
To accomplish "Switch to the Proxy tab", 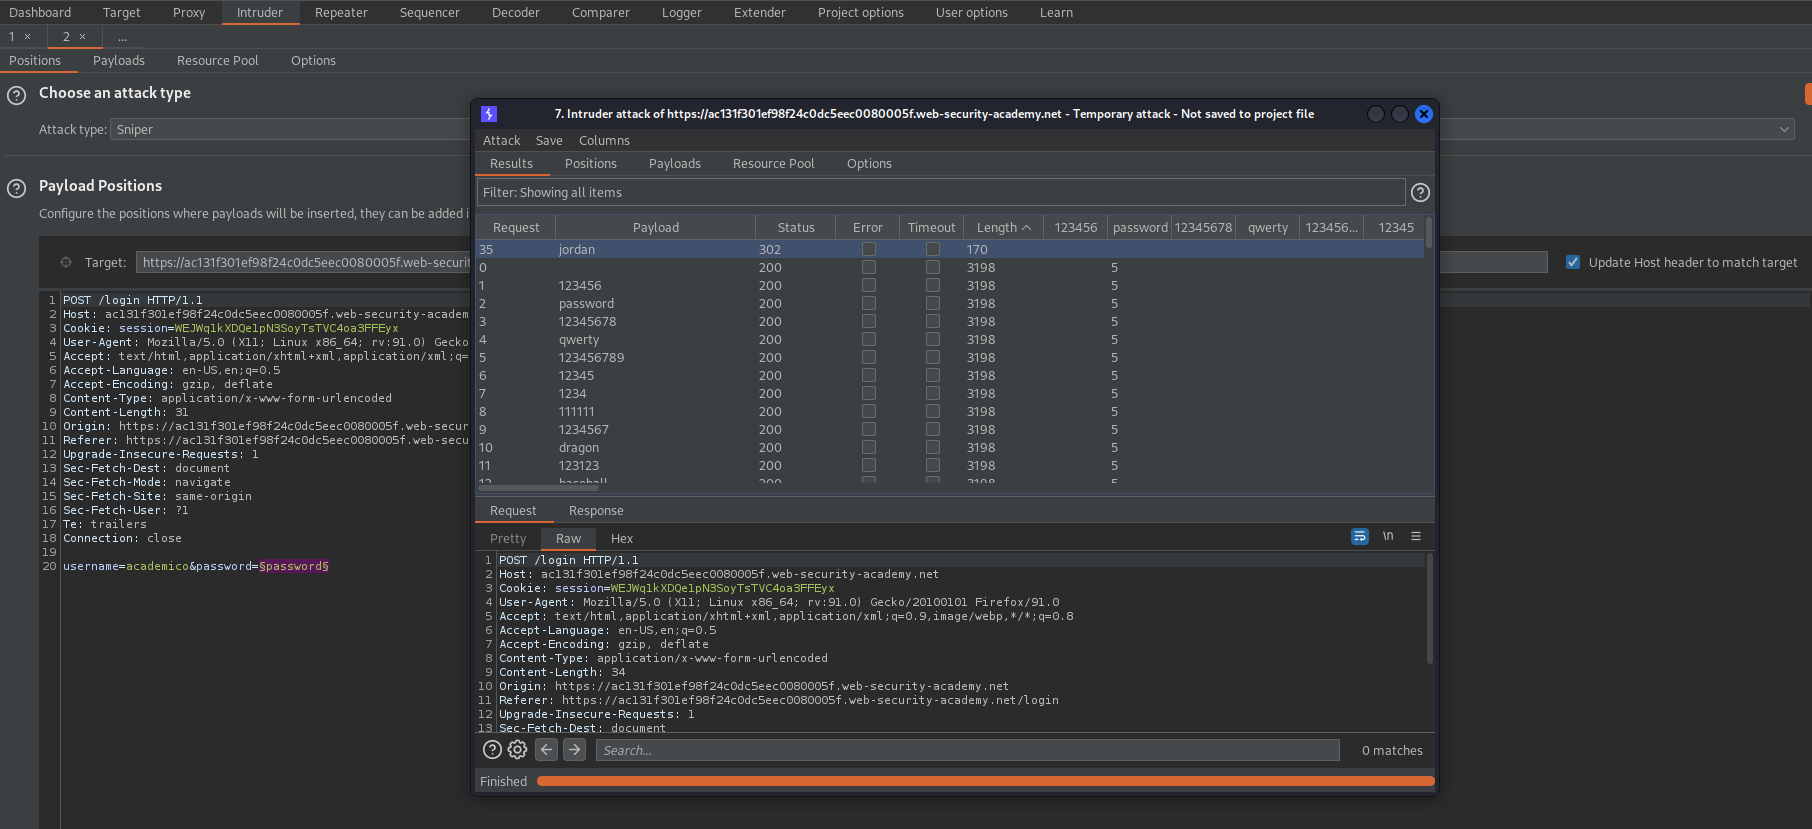I will point(189,13).
